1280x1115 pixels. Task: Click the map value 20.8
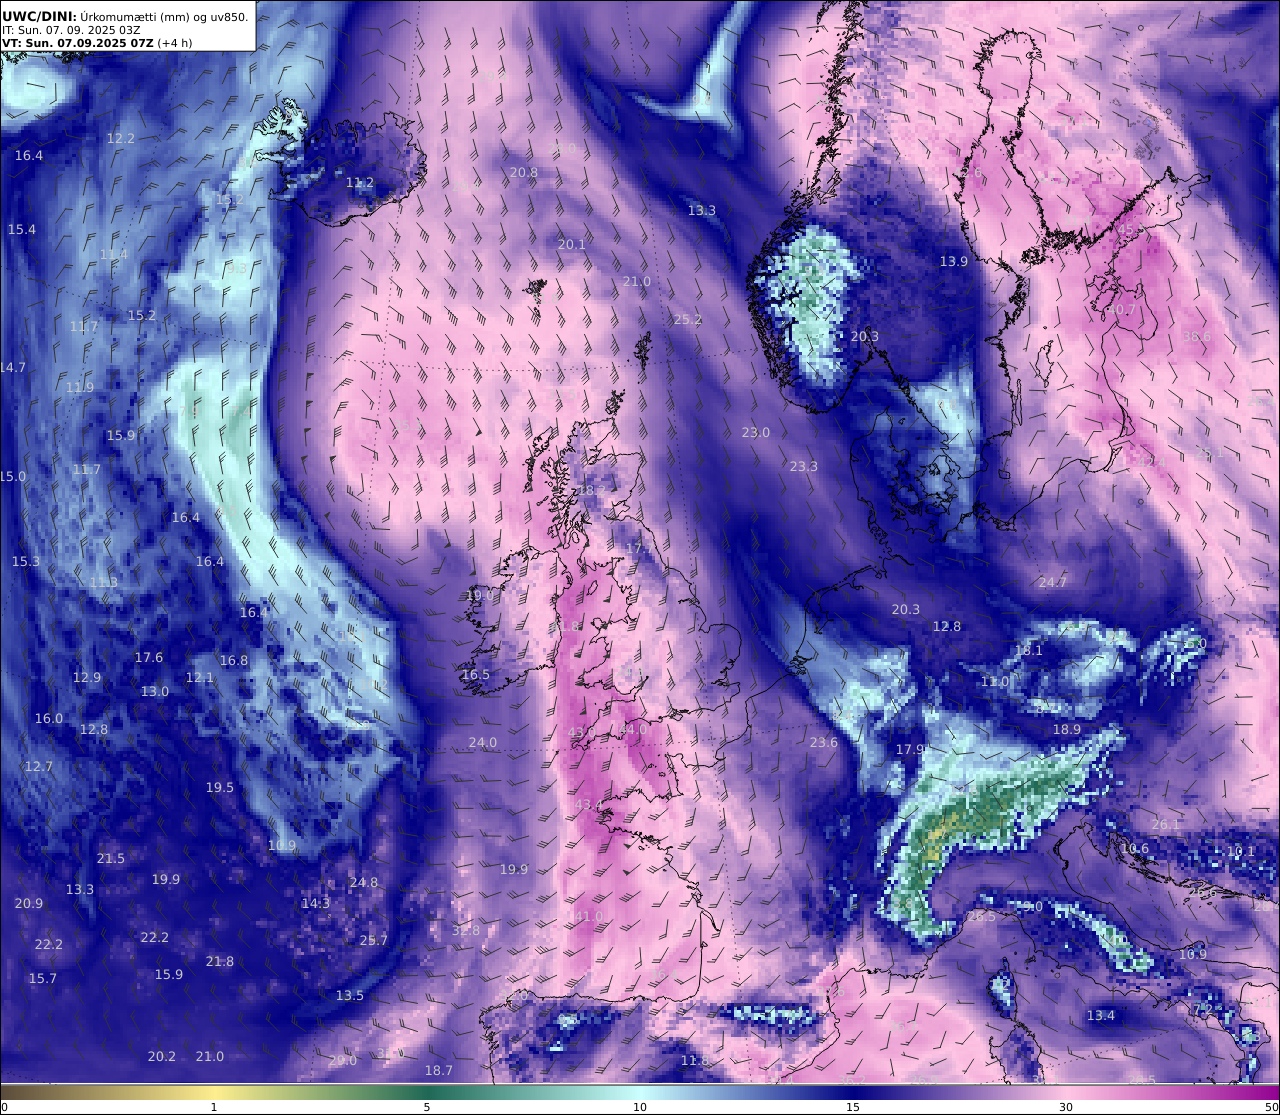(x=524, y=173)
